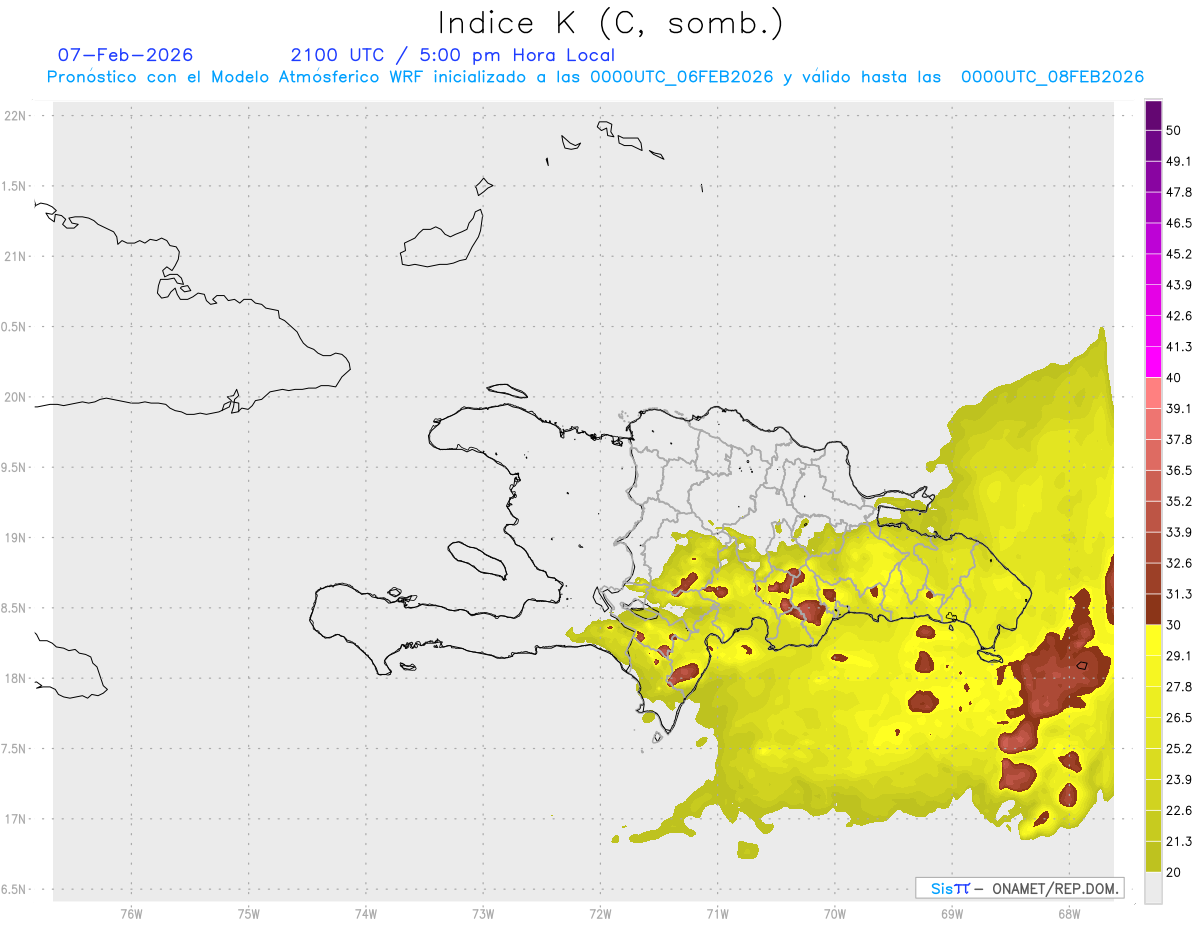Click the longitude label "69W"
This screenshot has width=1200, height=927.
(x=952, y=913)
